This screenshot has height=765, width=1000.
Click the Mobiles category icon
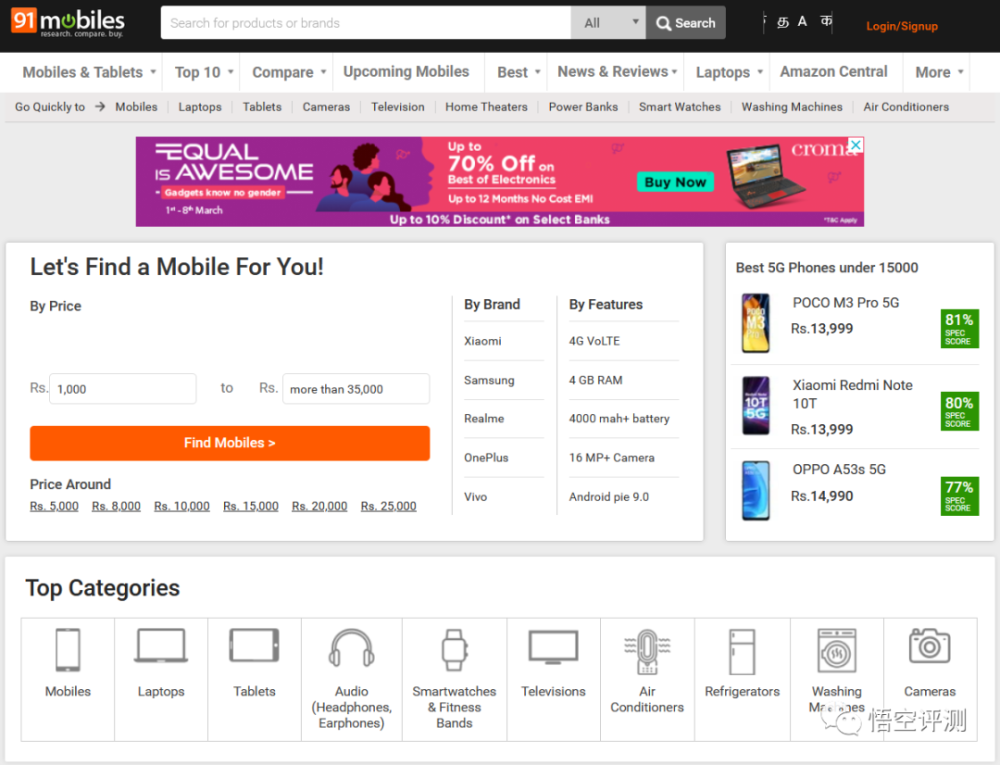click(68, 650)
